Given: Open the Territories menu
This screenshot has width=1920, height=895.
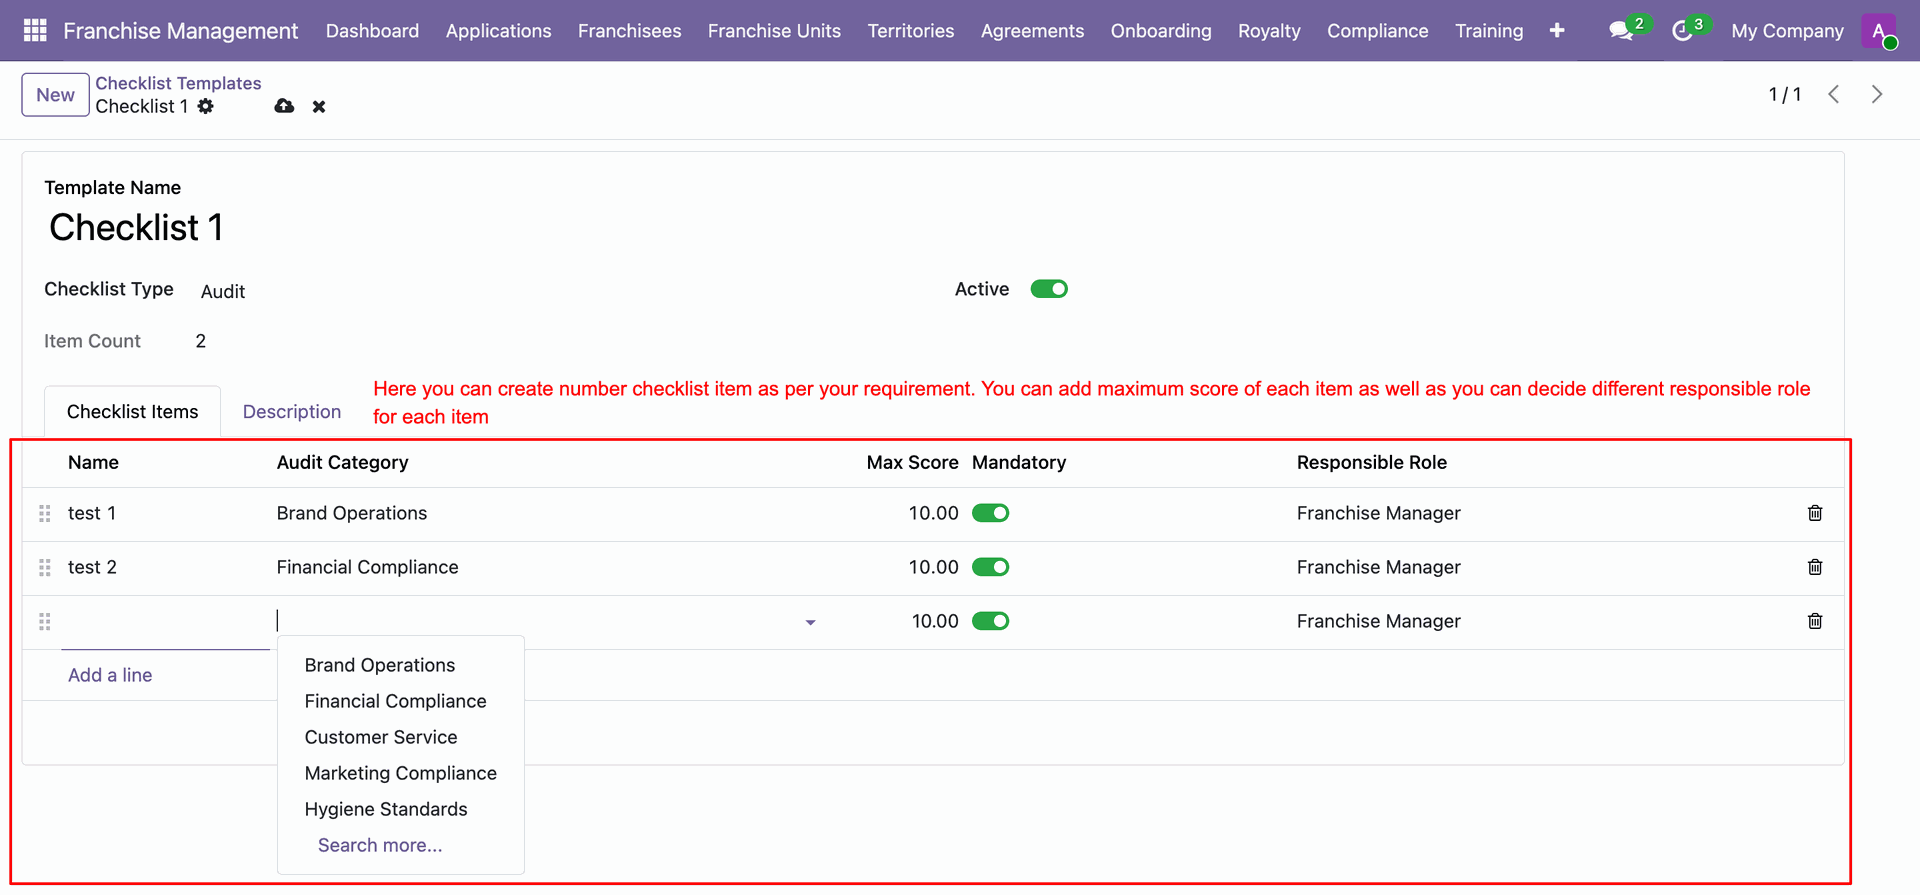Looking at the screenshot, I should click(x=910, y=31).
